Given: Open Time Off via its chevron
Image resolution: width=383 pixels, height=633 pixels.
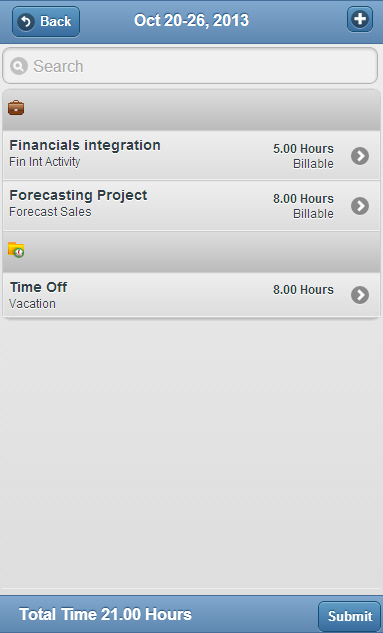Looking at the screenshot, I should click(360, 295).
